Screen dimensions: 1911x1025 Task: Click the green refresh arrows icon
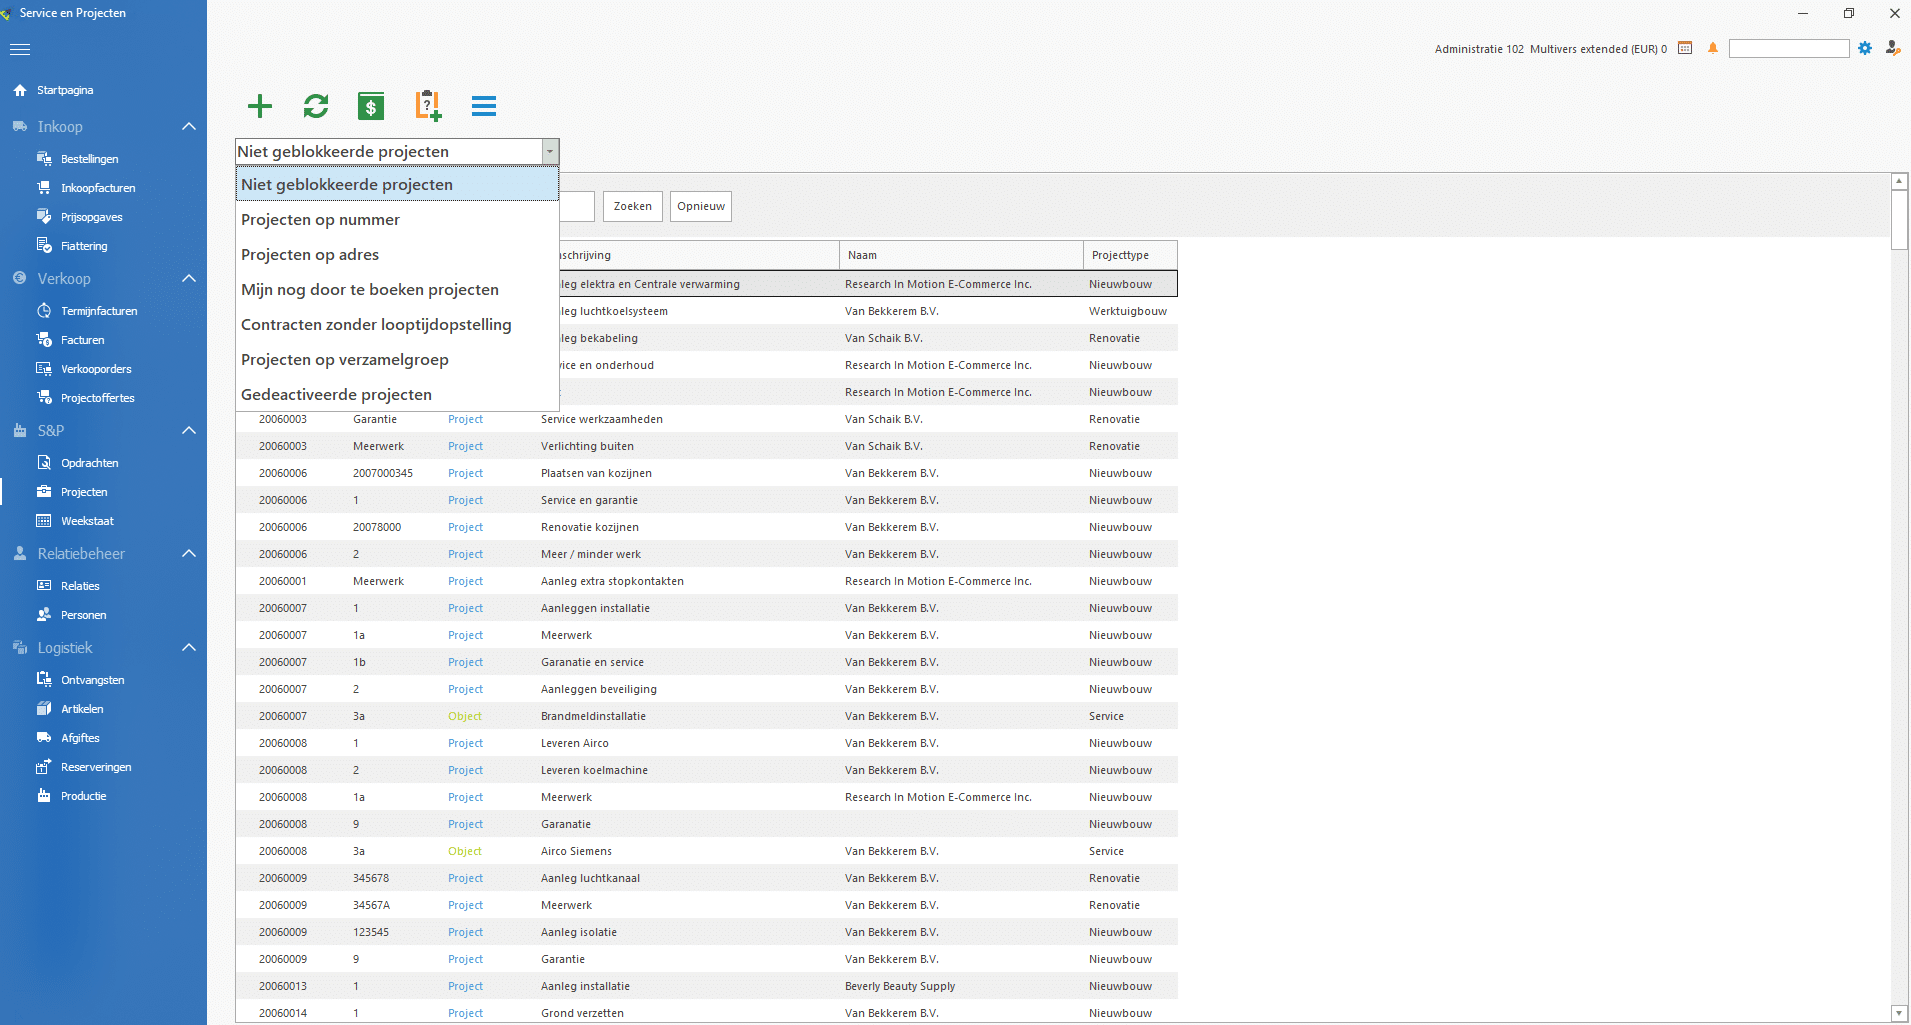tap(316, 106)
